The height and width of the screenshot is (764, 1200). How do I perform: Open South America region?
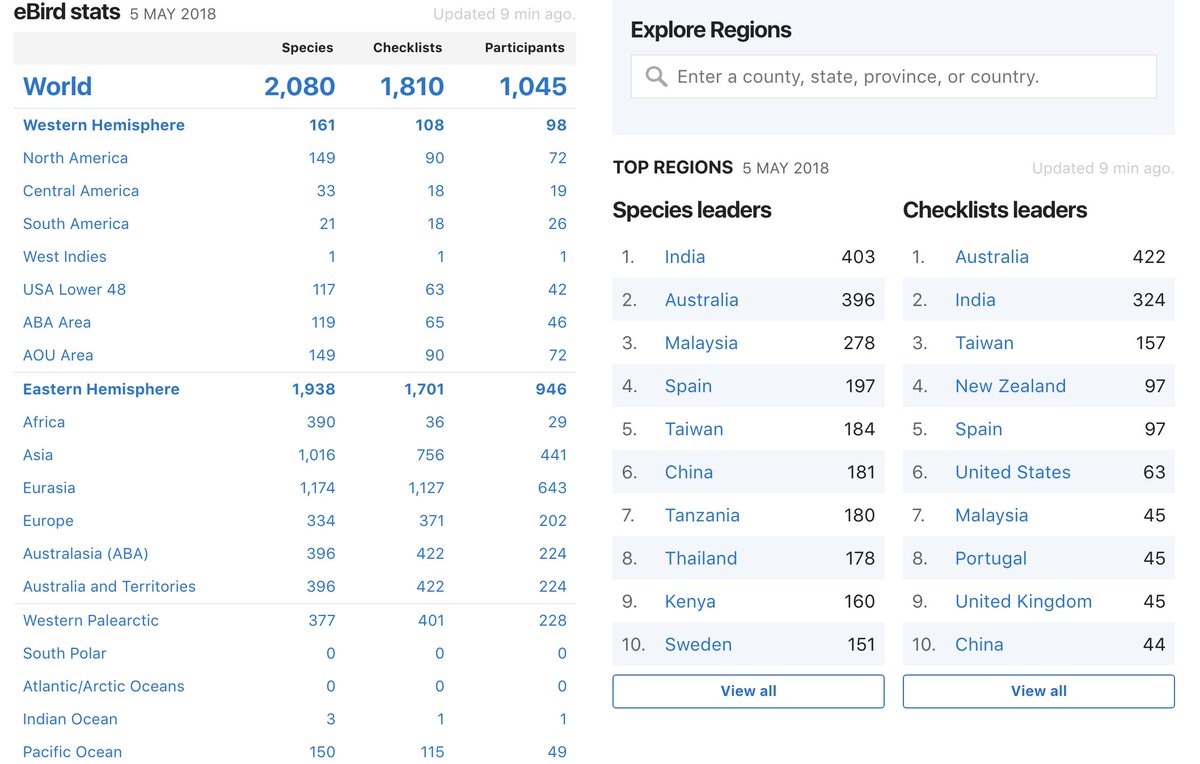click(x=76, y=224)
